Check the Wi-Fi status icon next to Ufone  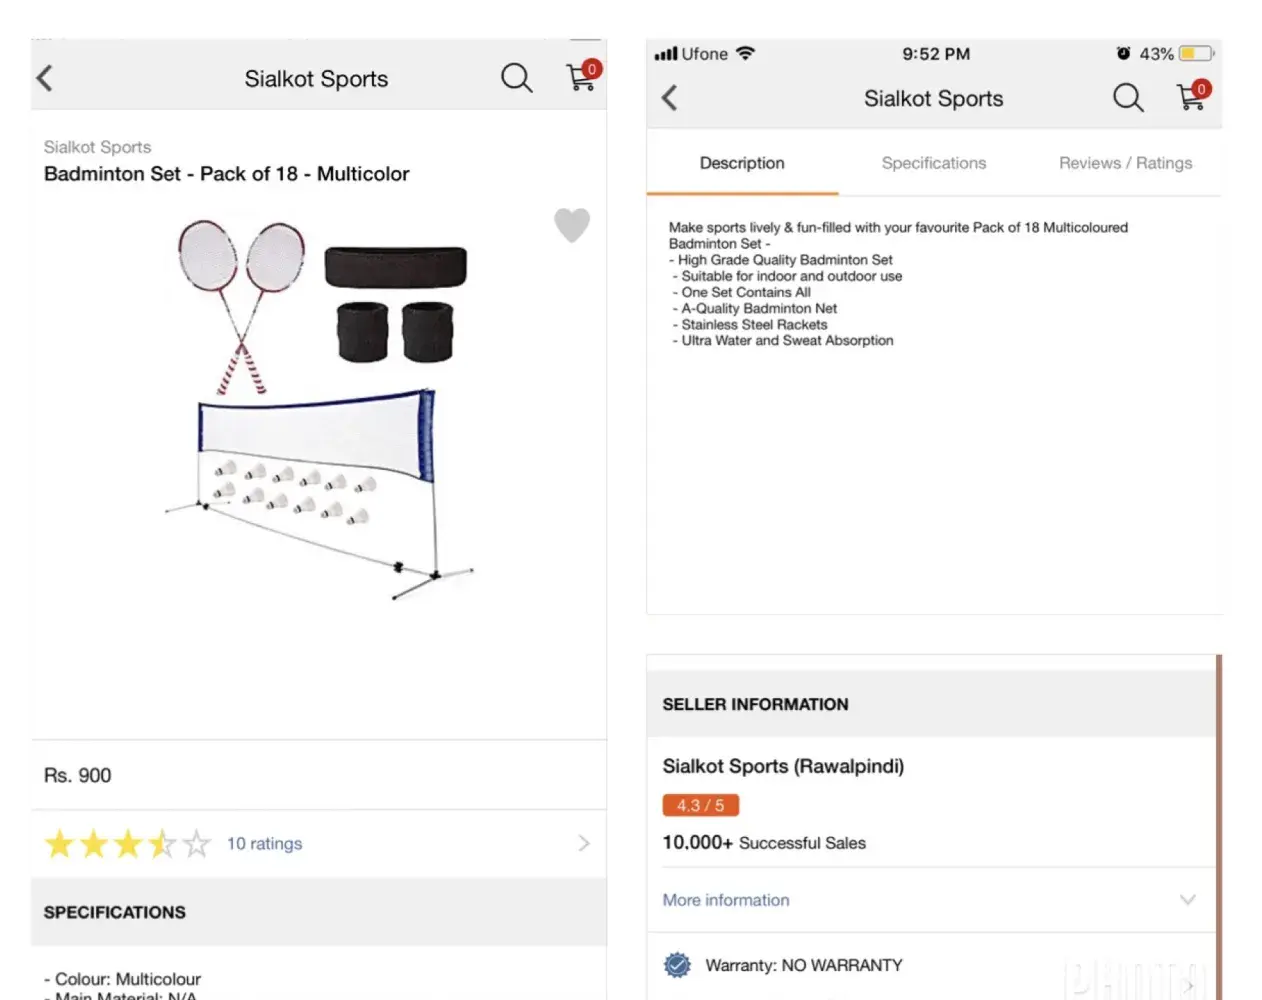(x=745, y=54)
